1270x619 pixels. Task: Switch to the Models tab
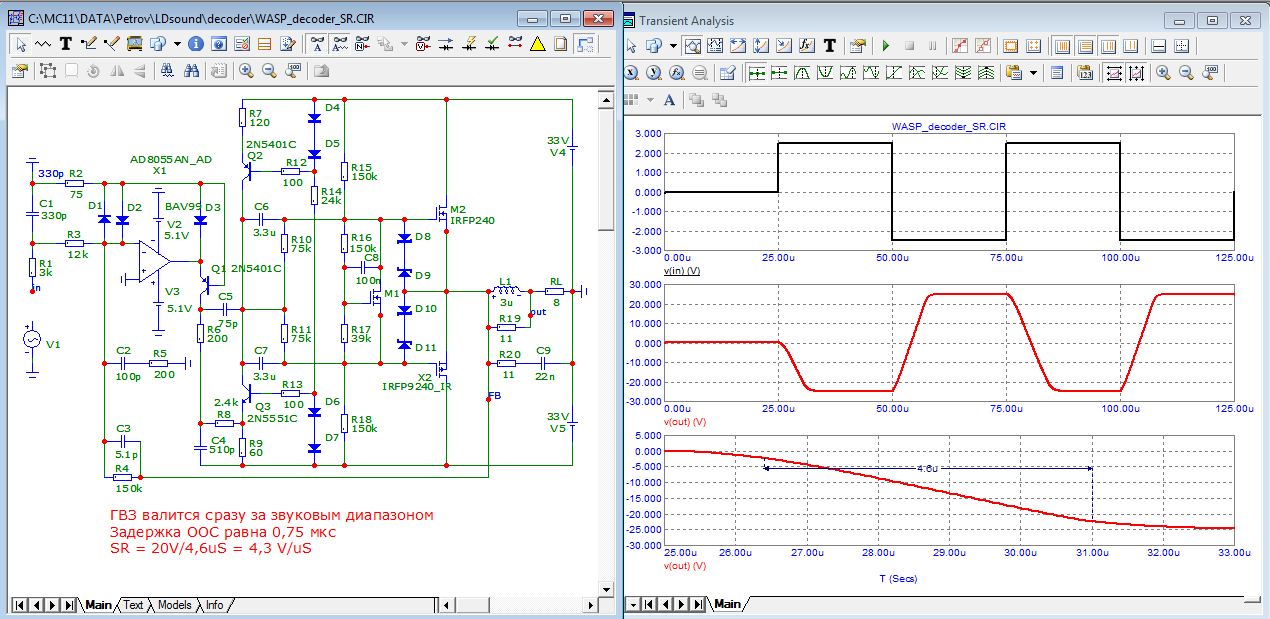point(174,605)
